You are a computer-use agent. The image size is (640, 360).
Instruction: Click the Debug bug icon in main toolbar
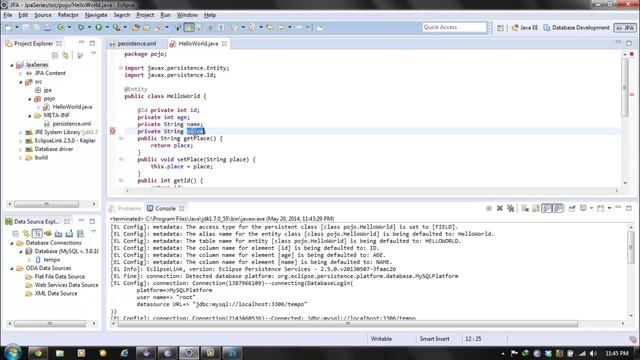click(81, 27)
